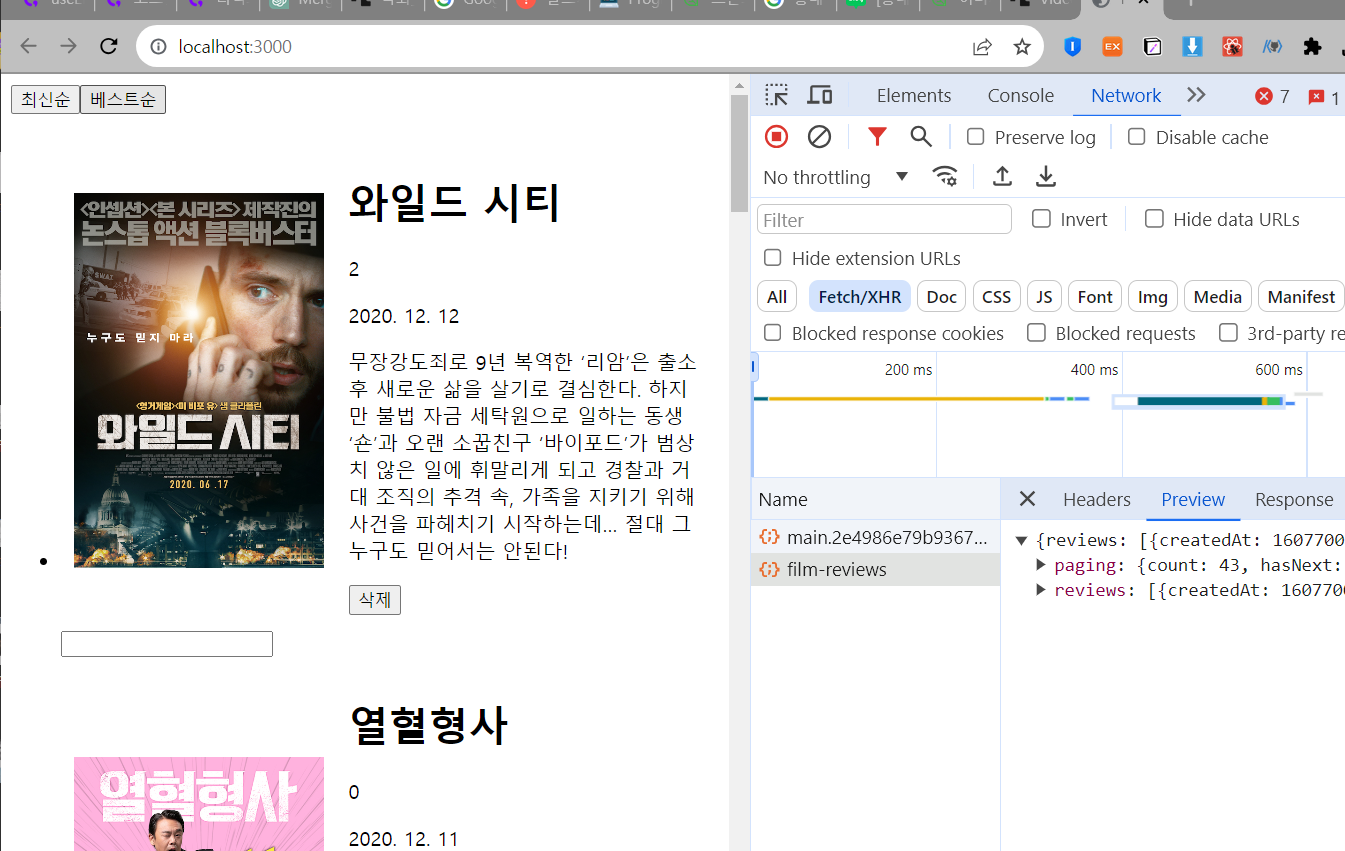The height and width of the screenshot is (851, 1345).
Task: Filter requests by All types
Action: [x=777, y=297]
